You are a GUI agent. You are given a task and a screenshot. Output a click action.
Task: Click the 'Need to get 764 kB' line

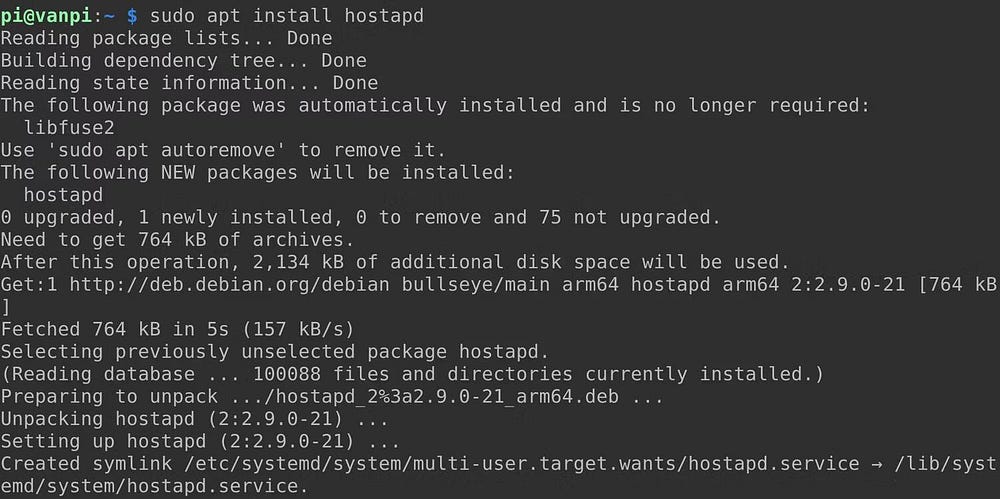[x=177, y=239]
